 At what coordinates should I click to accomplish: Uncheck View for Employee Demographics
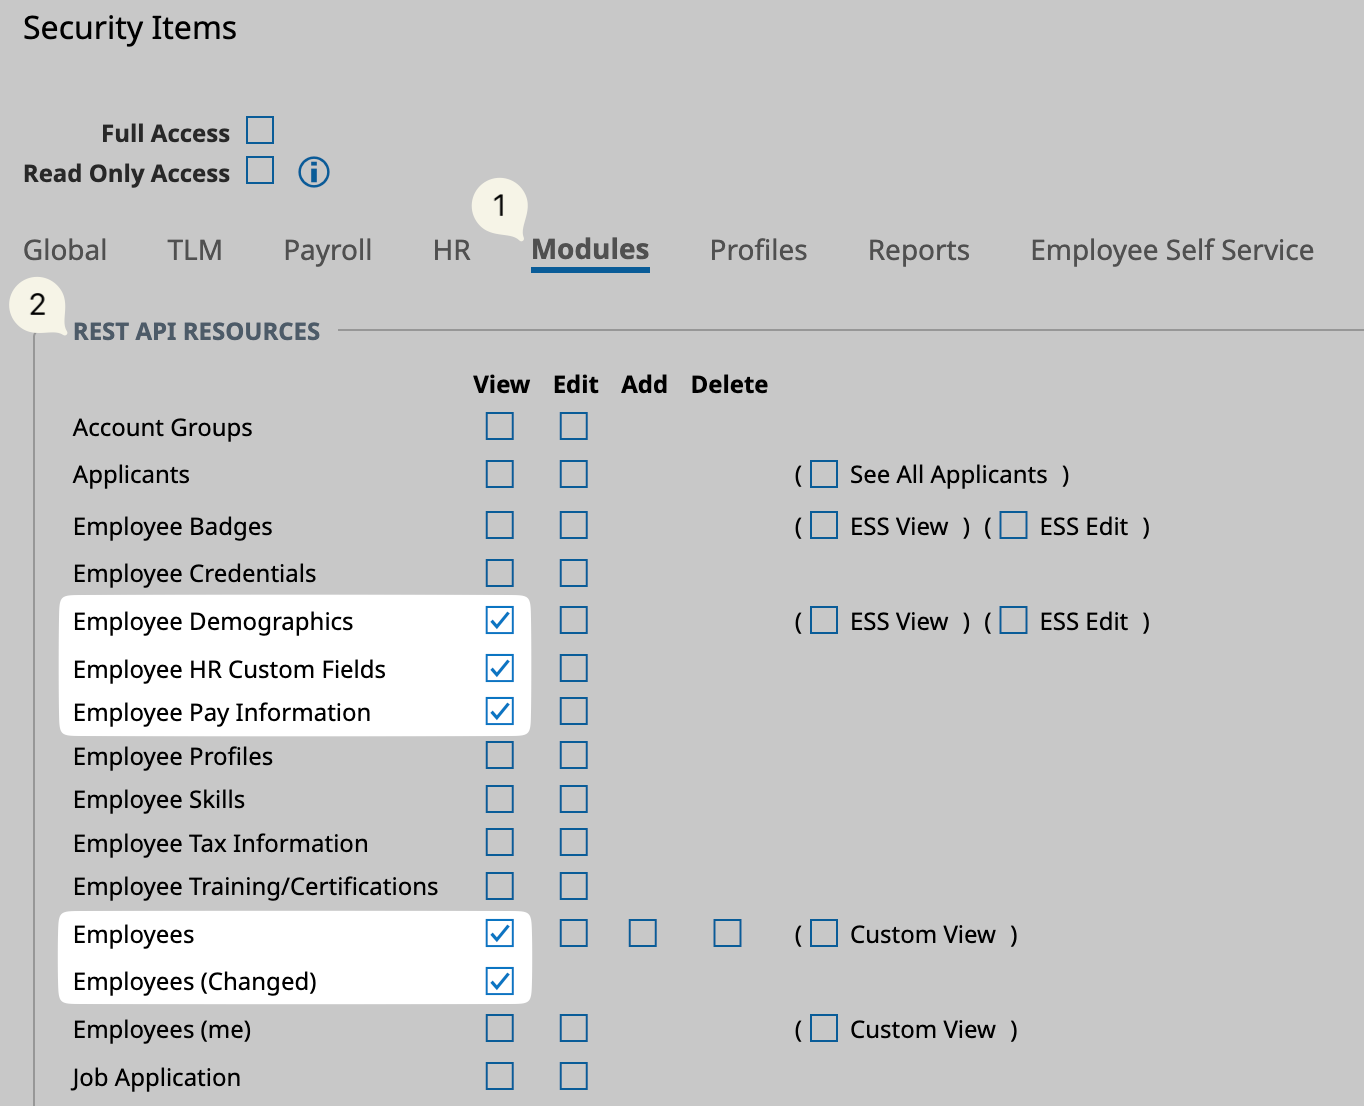click(500, 620)
